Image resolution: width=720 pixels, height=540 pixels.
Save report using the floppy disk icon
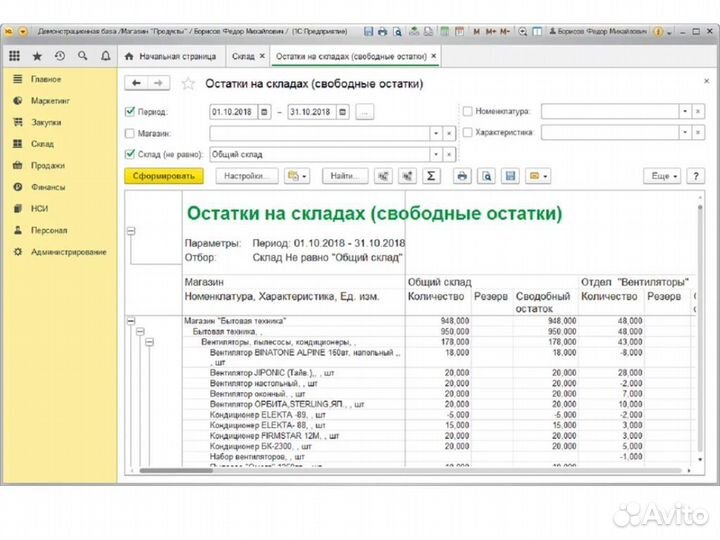coord(510,176)
